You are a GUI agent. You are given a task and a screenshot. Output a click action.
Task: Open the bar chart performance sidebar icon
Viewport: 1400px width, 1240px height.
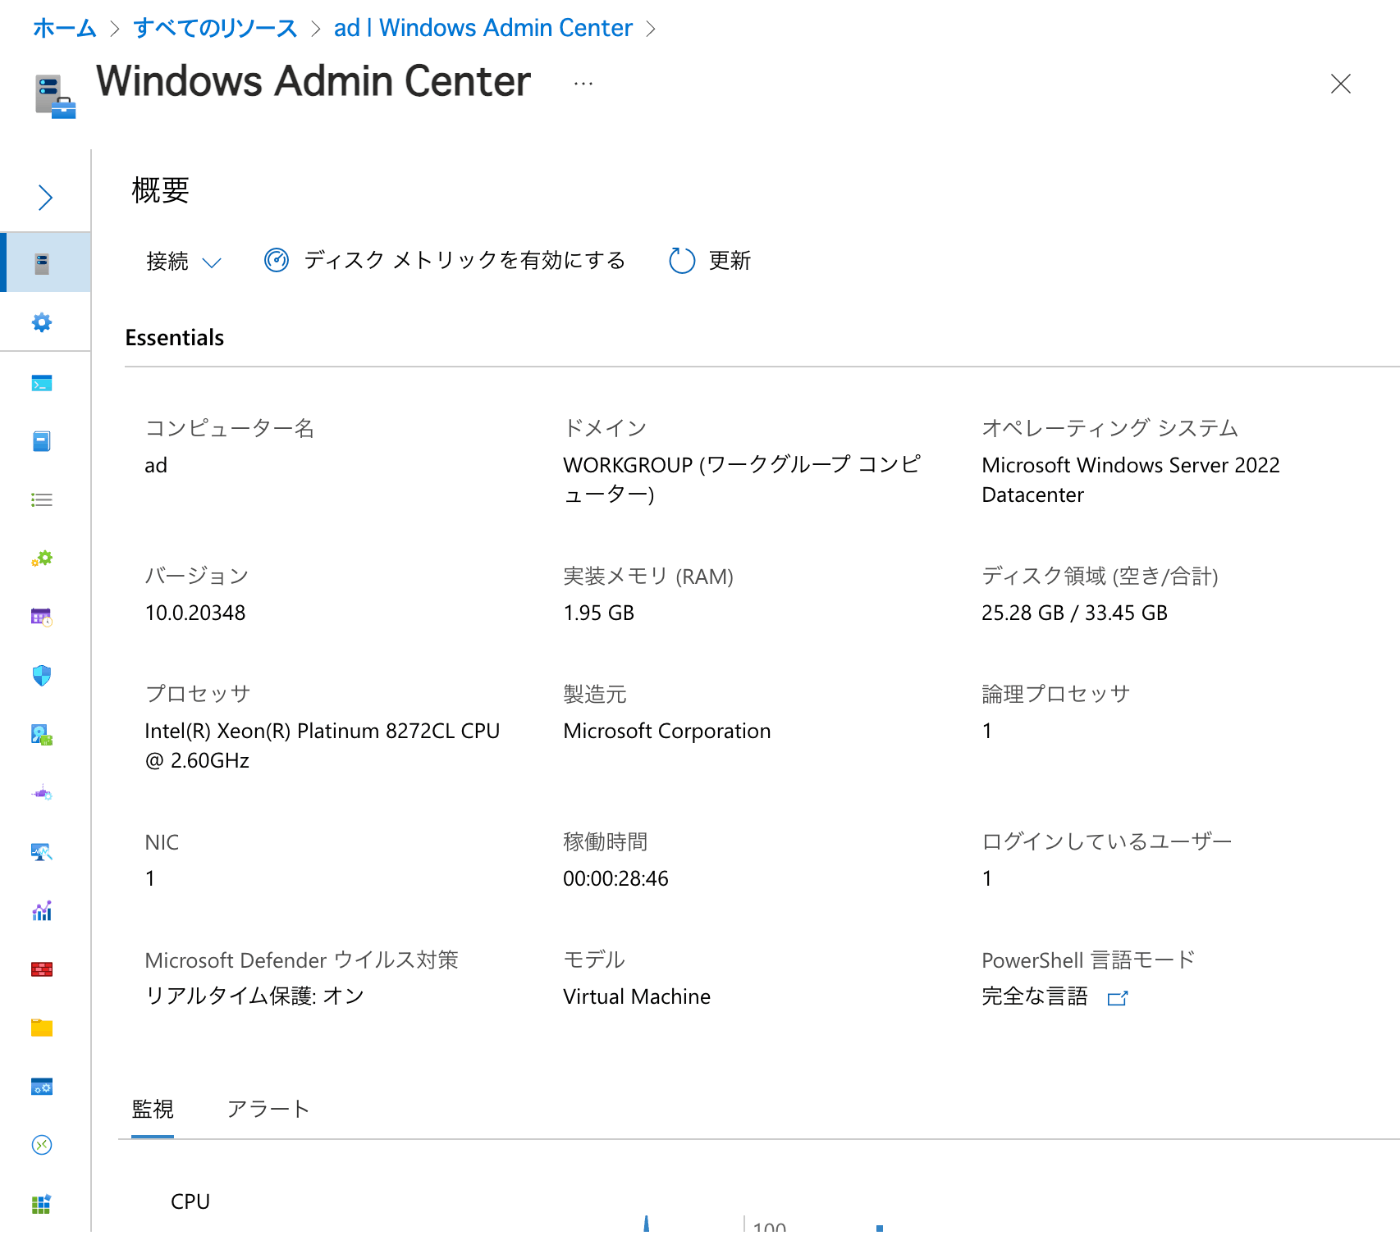[x=42, y=911]
